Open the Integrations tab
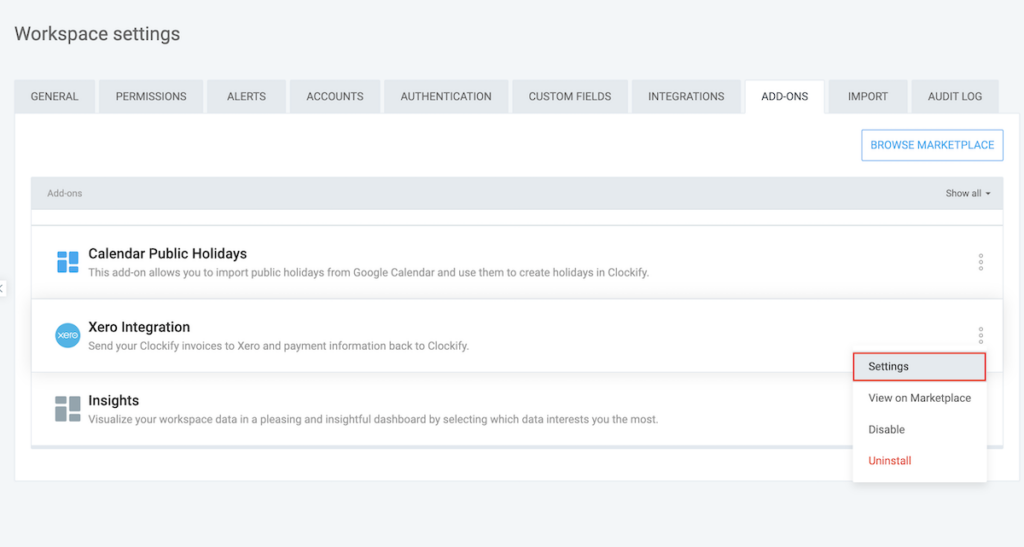 click(686, 97)
